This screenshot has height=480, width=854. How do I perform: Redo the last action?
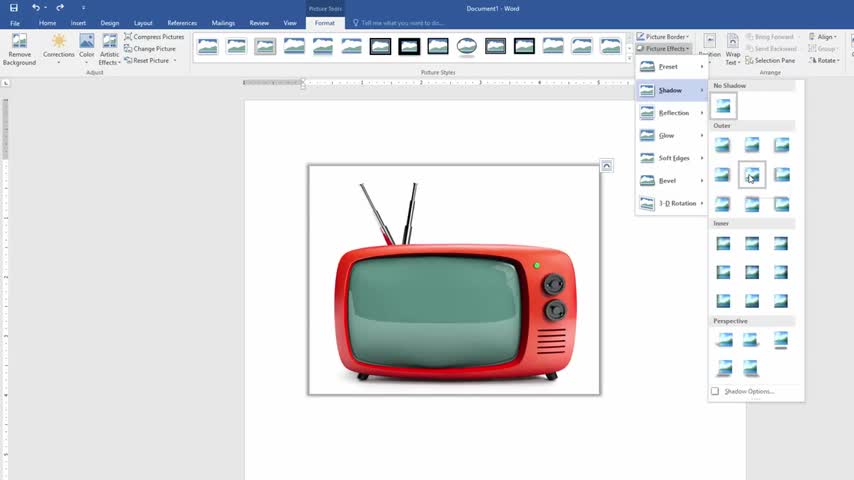[60, 8]
